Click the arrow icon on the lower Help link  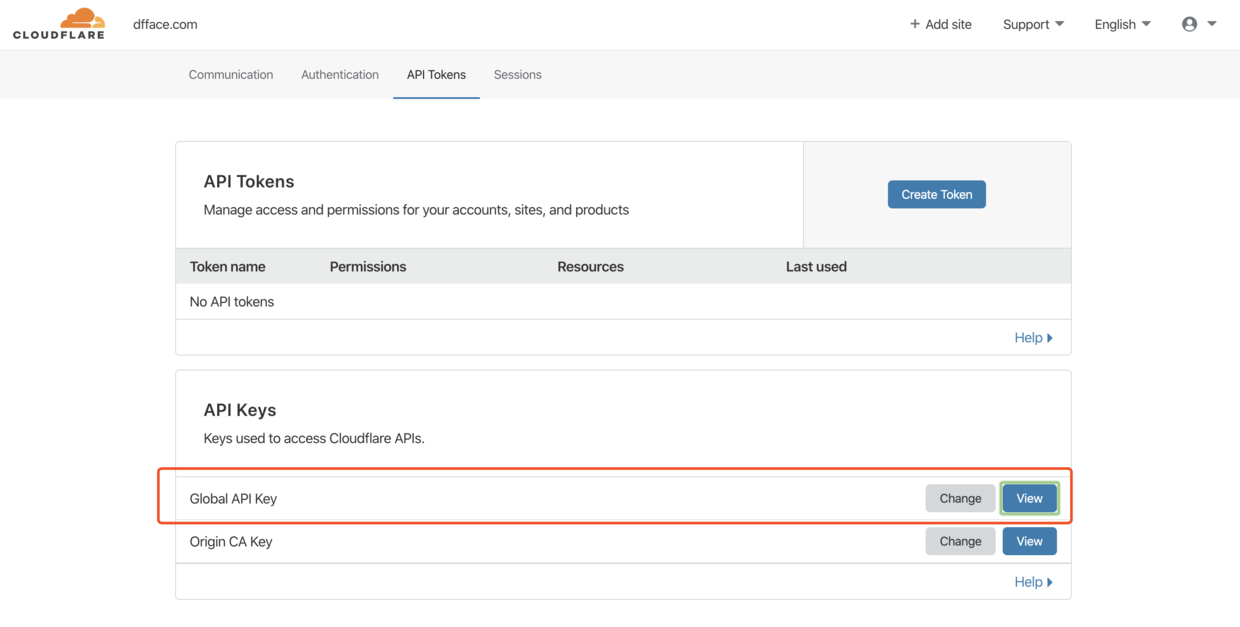pyautogui.click(x=1051, y=581)
